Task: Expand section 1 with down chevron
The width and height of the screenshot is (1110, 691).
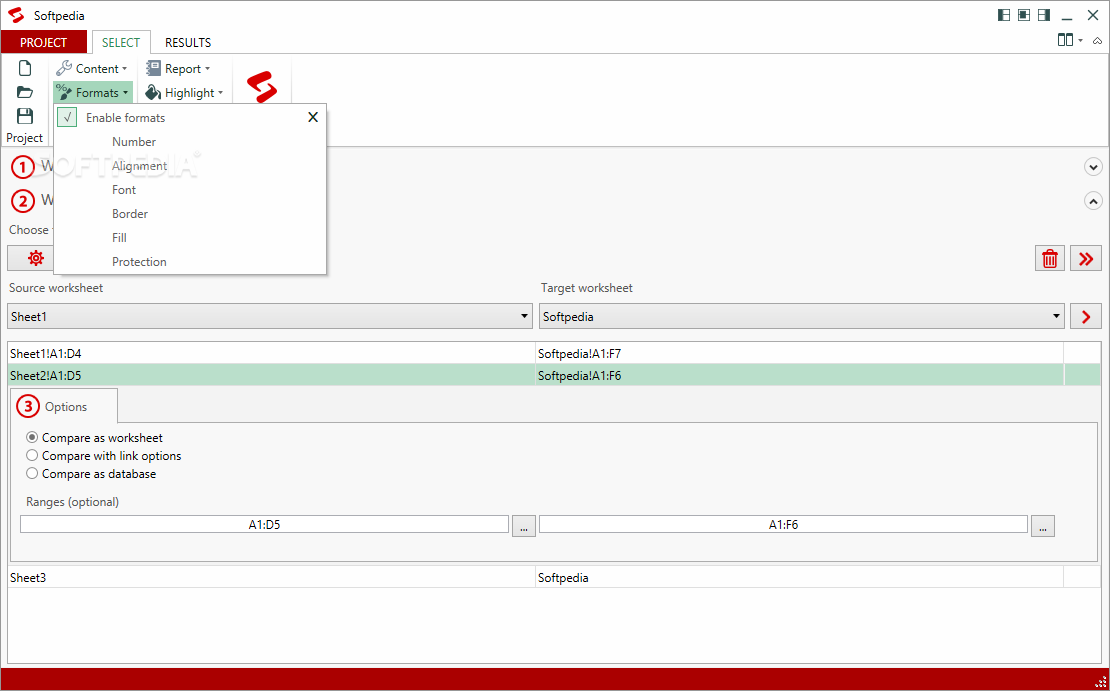Action: 1093,167
